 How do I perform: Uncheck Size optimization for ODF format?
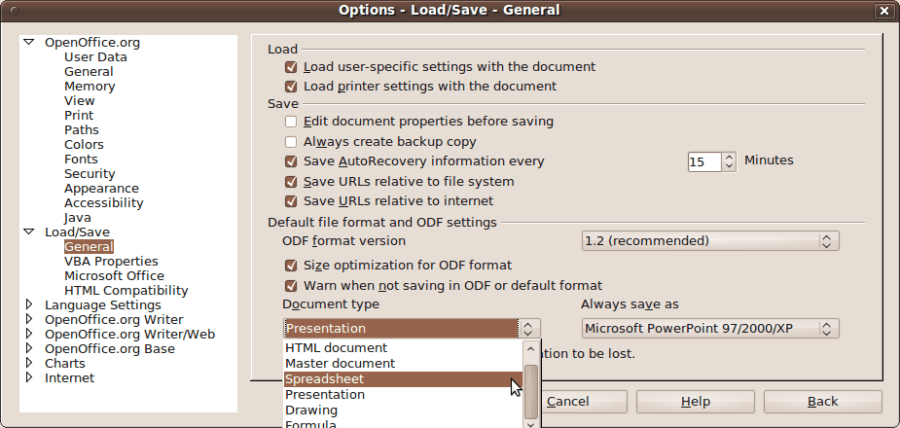pos(291,266)
